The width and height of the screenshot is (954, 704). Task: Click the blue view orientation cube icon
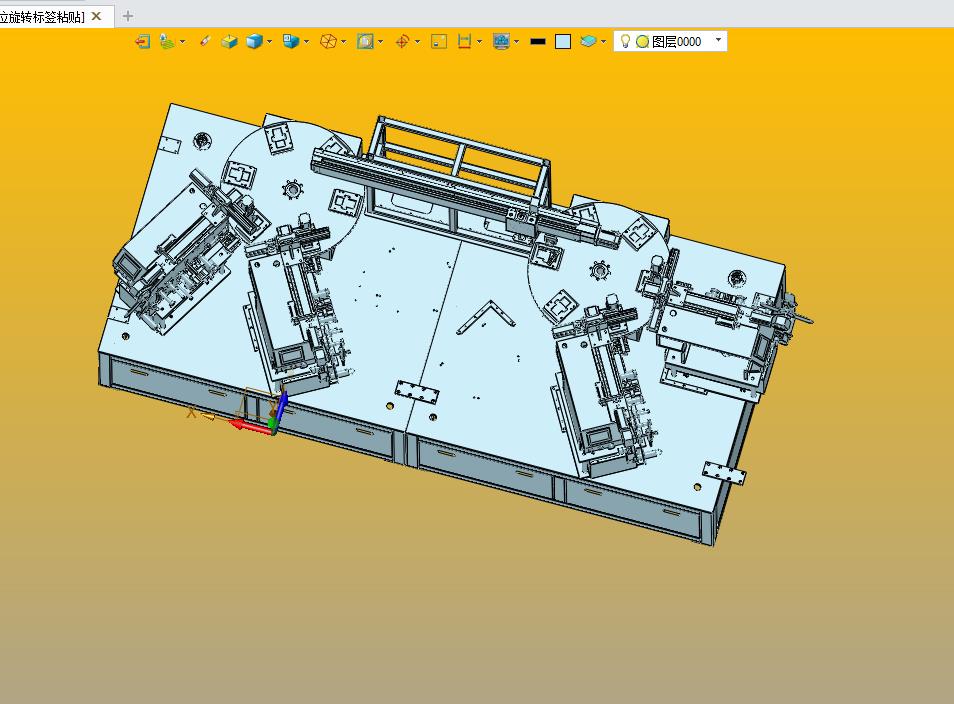(291, 41)
